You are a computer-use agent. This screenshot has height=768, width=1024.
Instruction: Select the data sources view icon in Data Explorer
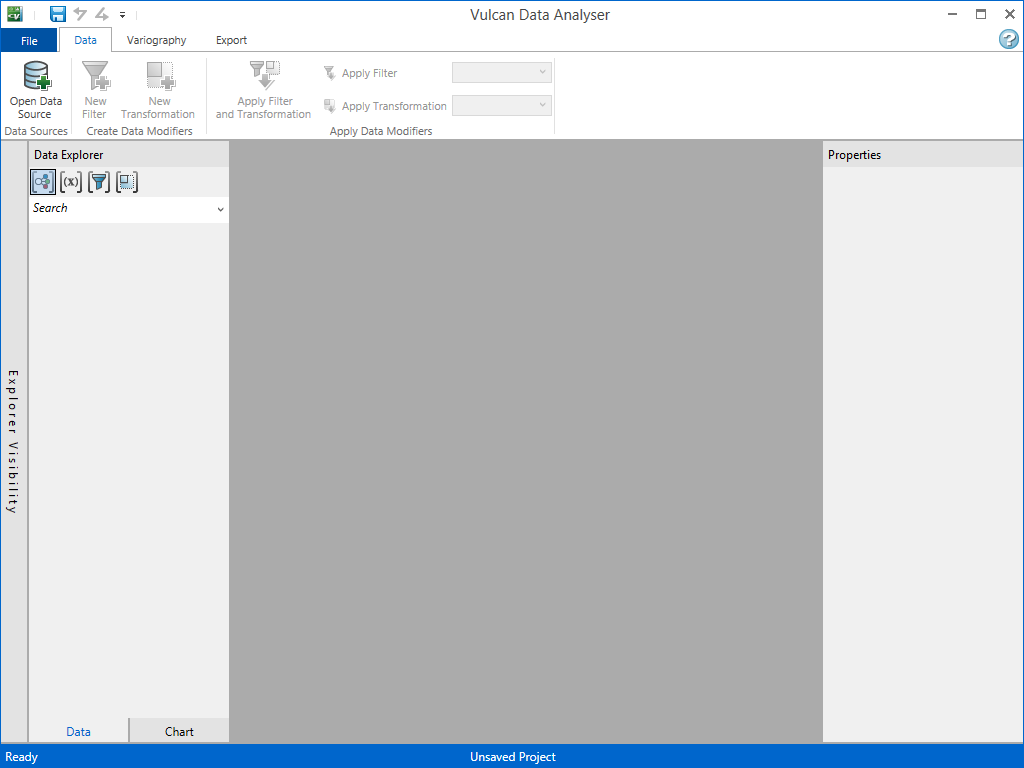click(43, 182)
